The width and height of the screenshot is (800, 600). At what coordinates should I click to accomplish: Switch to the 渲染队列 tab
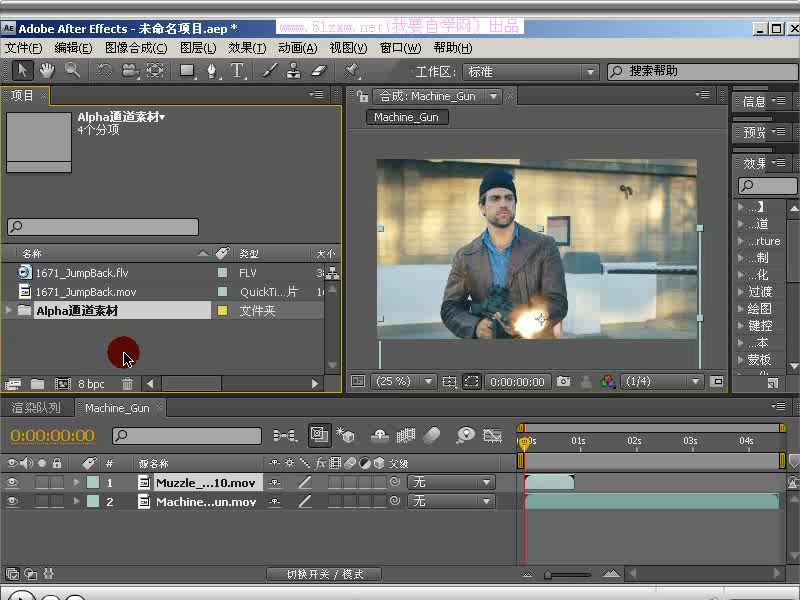(x=36, y=408)
